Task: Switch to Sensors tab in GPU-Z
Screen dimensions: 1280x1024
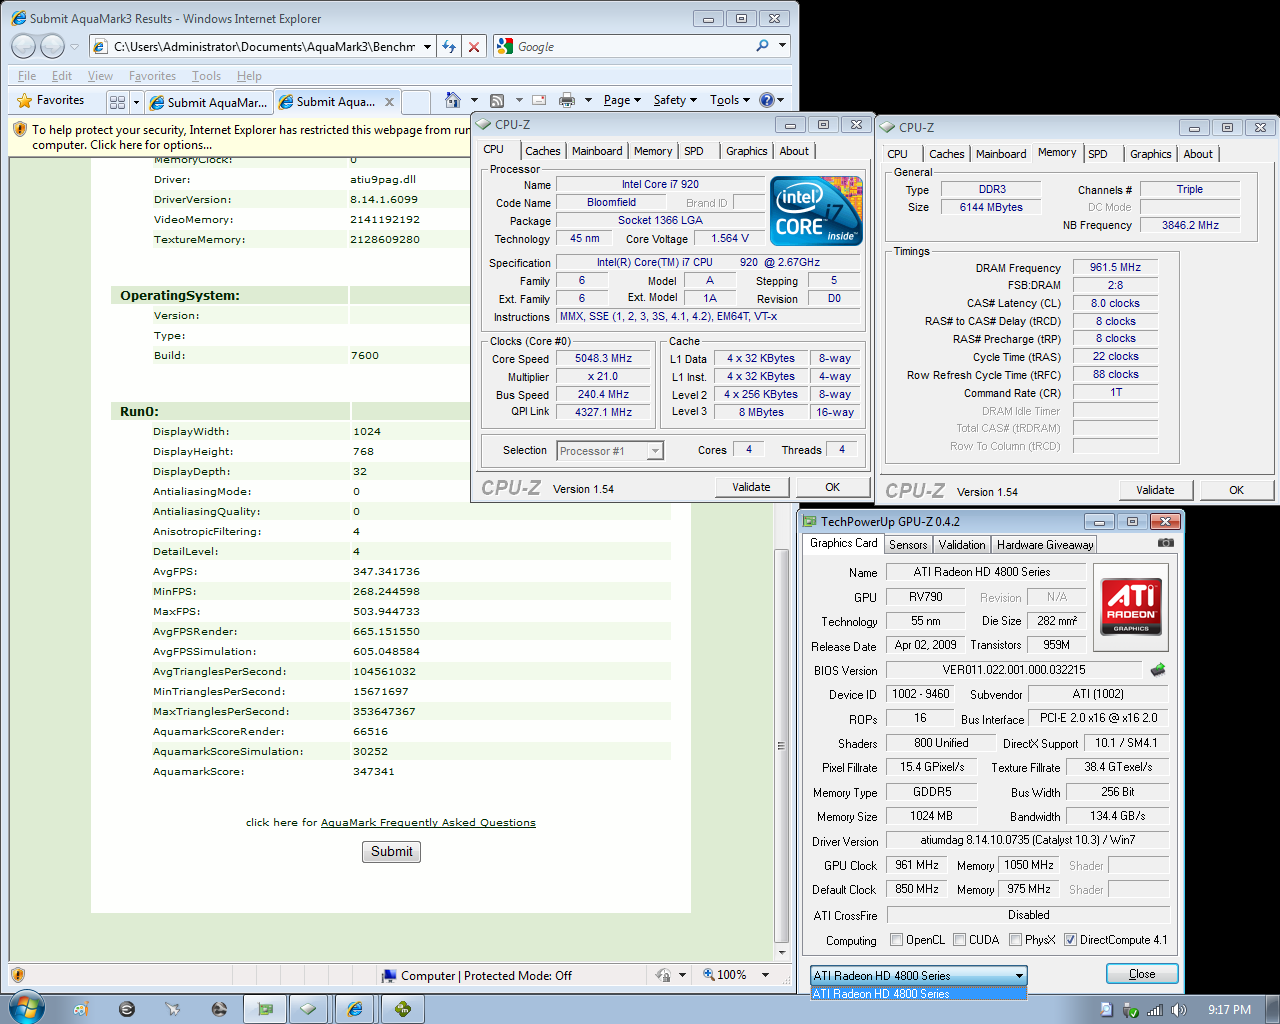Action: 908,545
